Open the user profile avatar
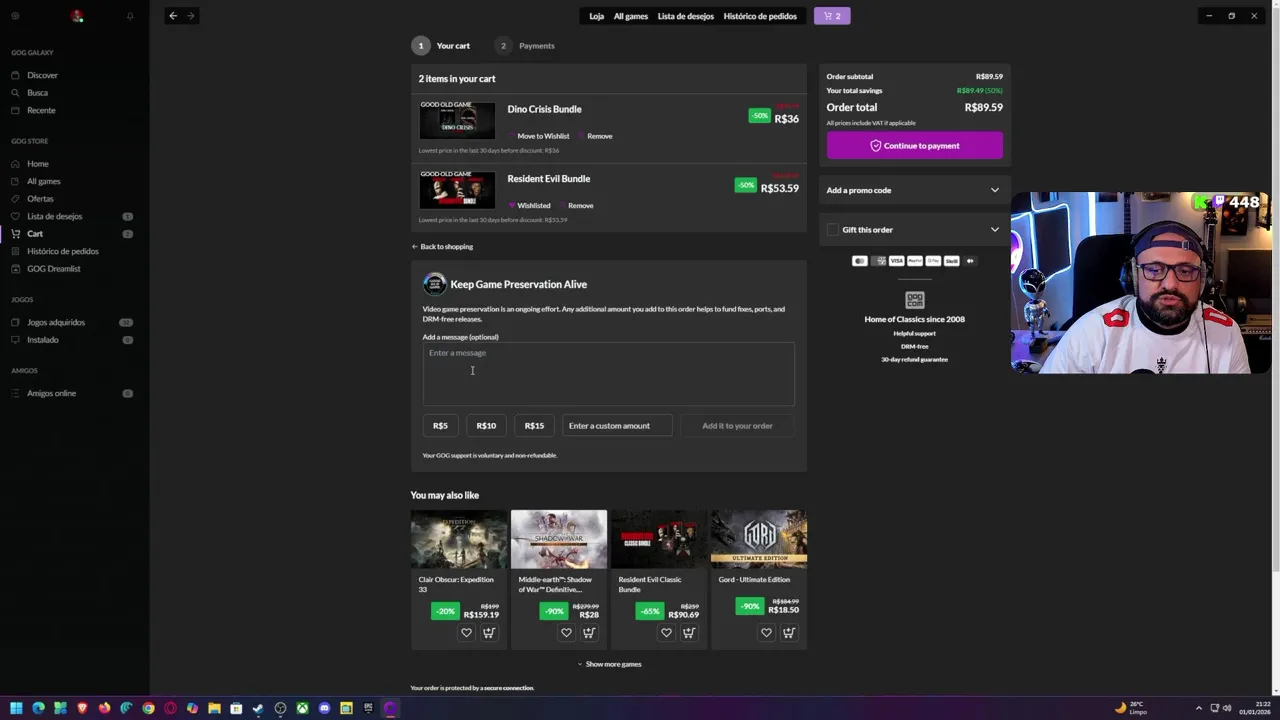1280x720 pixels. [77, 16]
